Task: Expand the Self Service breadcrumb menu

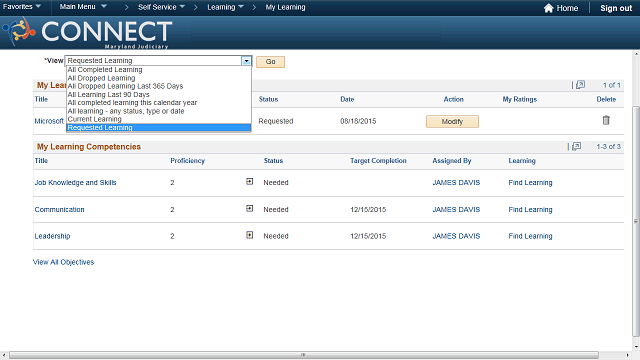Action: [x=161, y=7]
